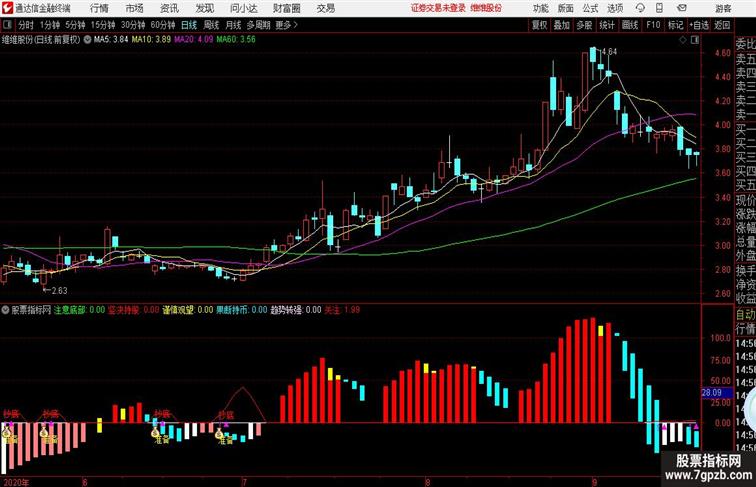Open the 发现 menu
The width and height of the screenshot is (756, 487).
click(204, 8)
